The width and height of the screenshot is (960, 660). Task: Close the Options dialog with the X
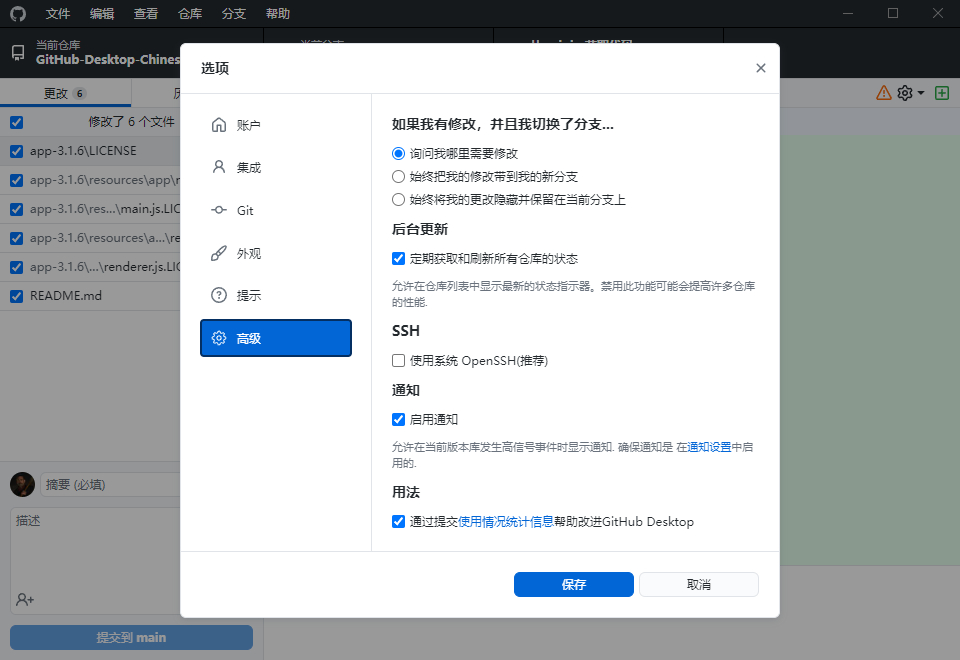tap(760, 68)
